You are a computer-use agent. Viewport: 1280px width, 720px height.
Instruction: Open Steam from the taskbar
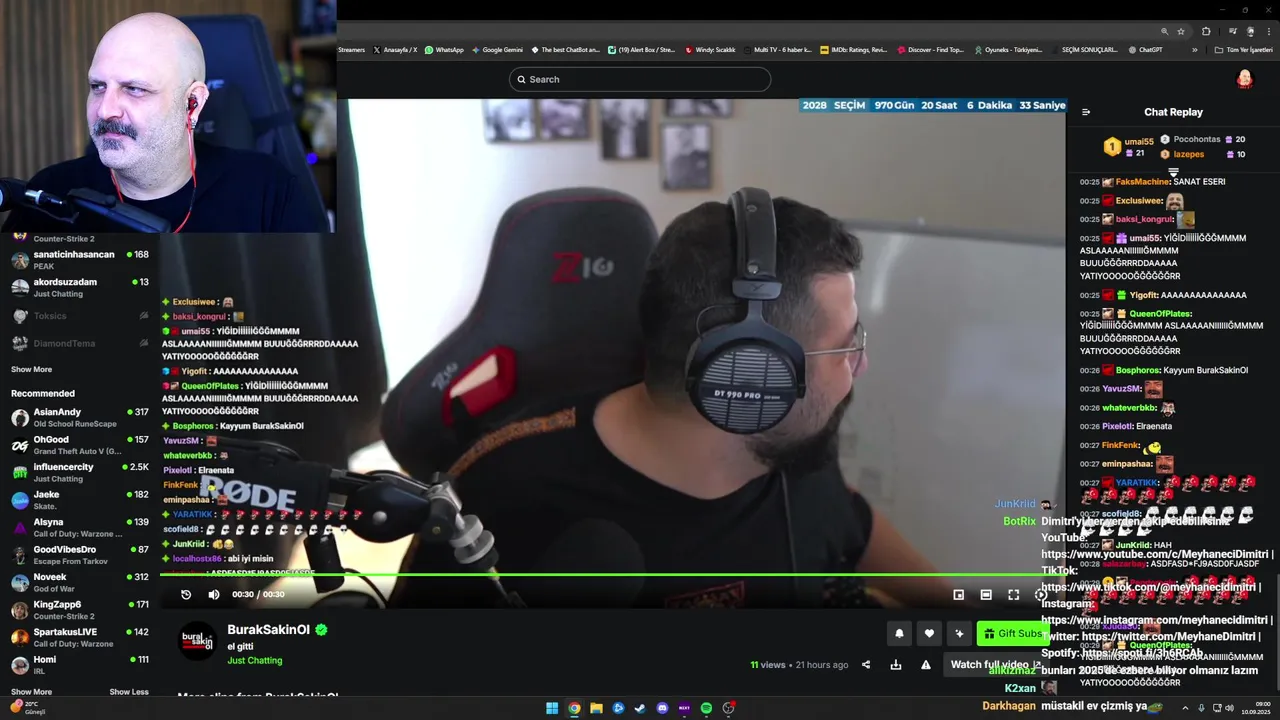tap(640, 708)
